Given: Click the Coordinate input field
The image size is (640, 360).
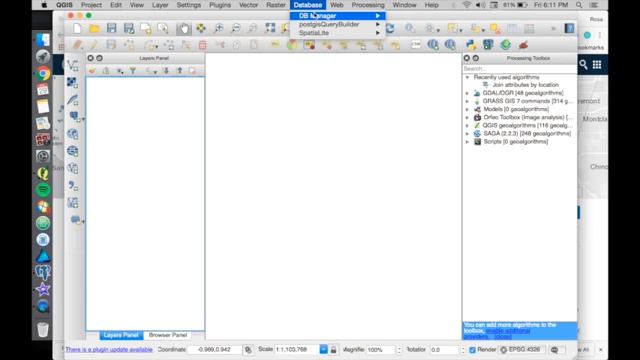Looking at the screenshot, I should click(x=214, y=350).
